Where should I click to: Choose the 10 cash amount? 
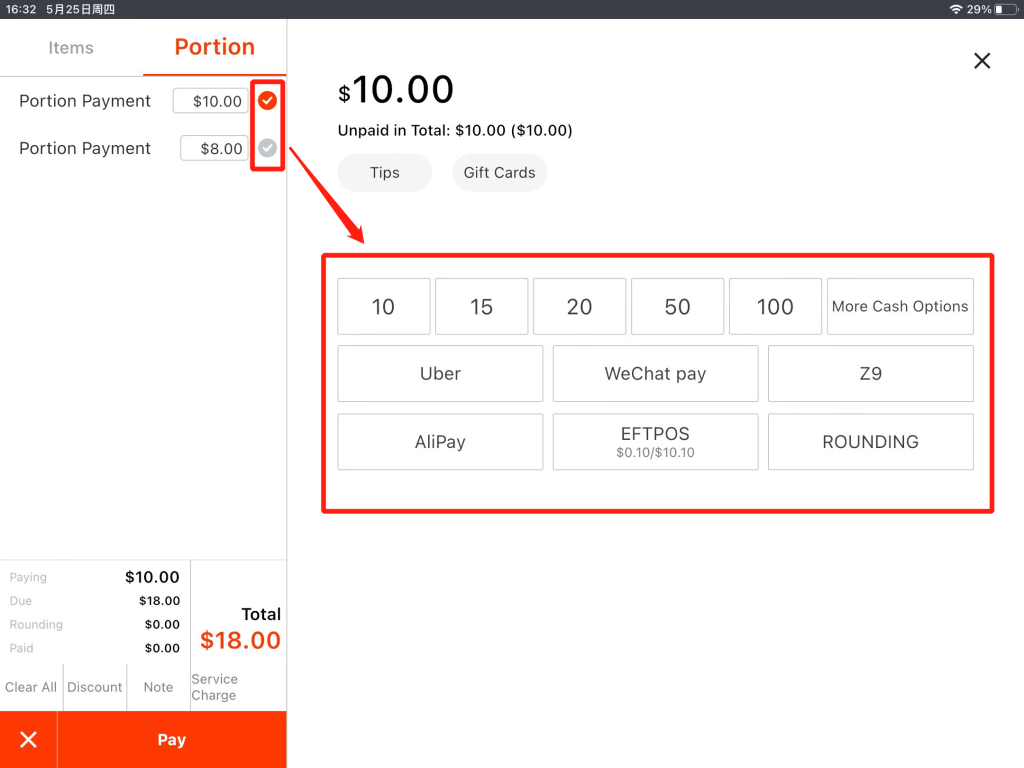[383, 306]
